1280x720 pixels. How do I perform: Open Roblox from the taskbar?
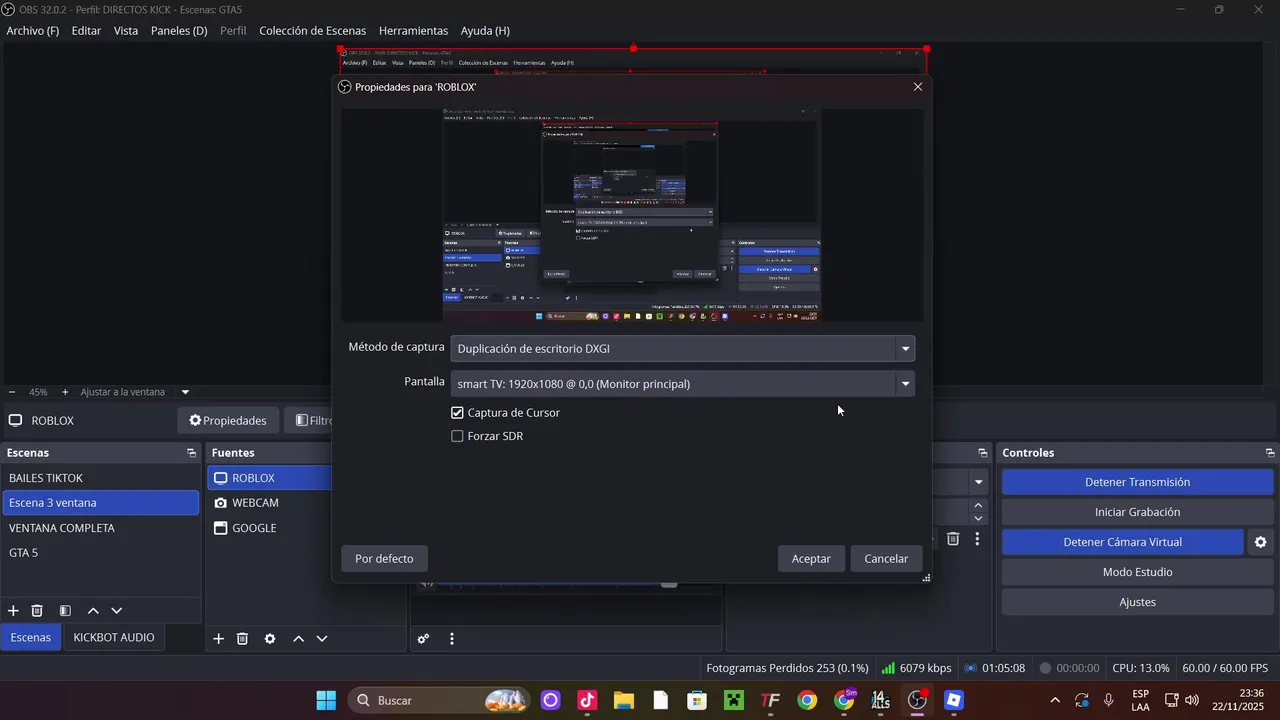point(954,700)
